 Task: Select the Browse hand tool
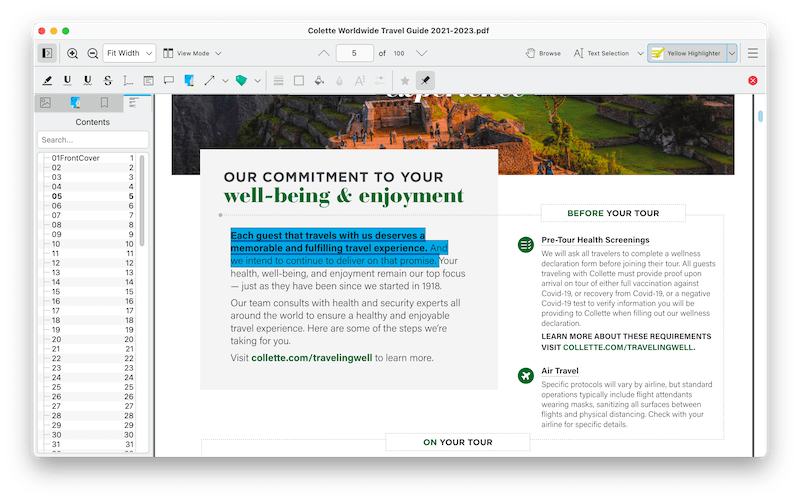[544, 53]
